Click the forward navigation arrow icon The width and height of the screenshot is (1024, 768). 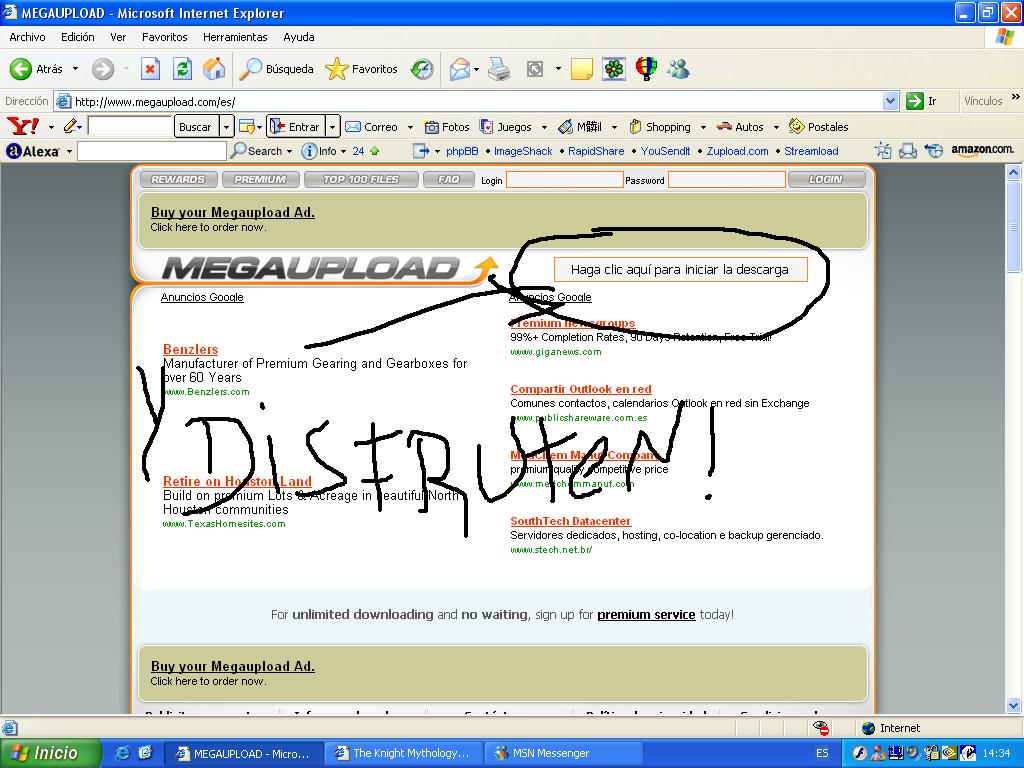coord(103,69)
